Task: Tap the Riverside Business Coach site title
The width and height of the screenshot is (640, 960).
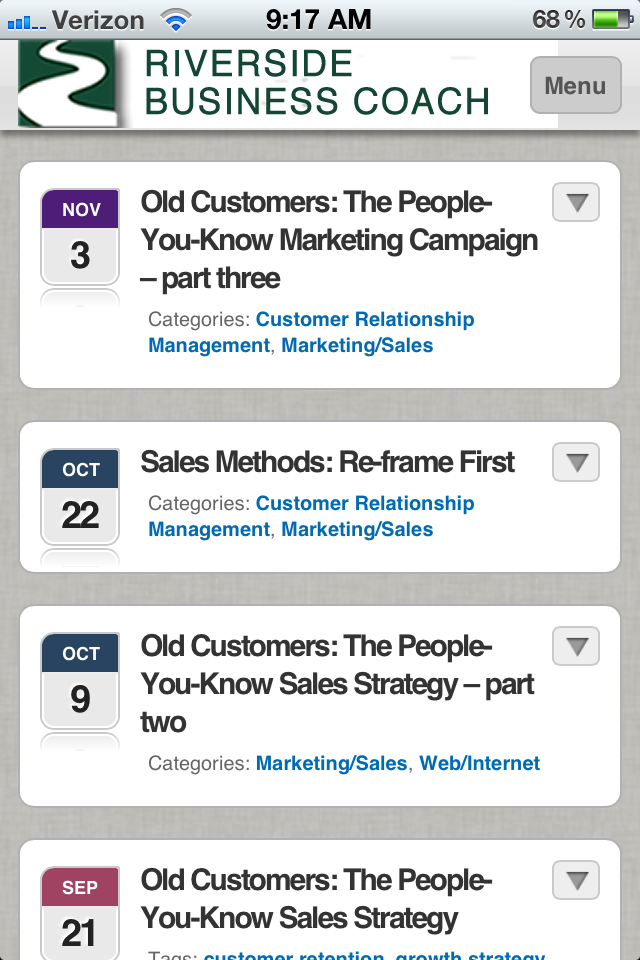Action: pyautogui.click(x=317, y=83)
